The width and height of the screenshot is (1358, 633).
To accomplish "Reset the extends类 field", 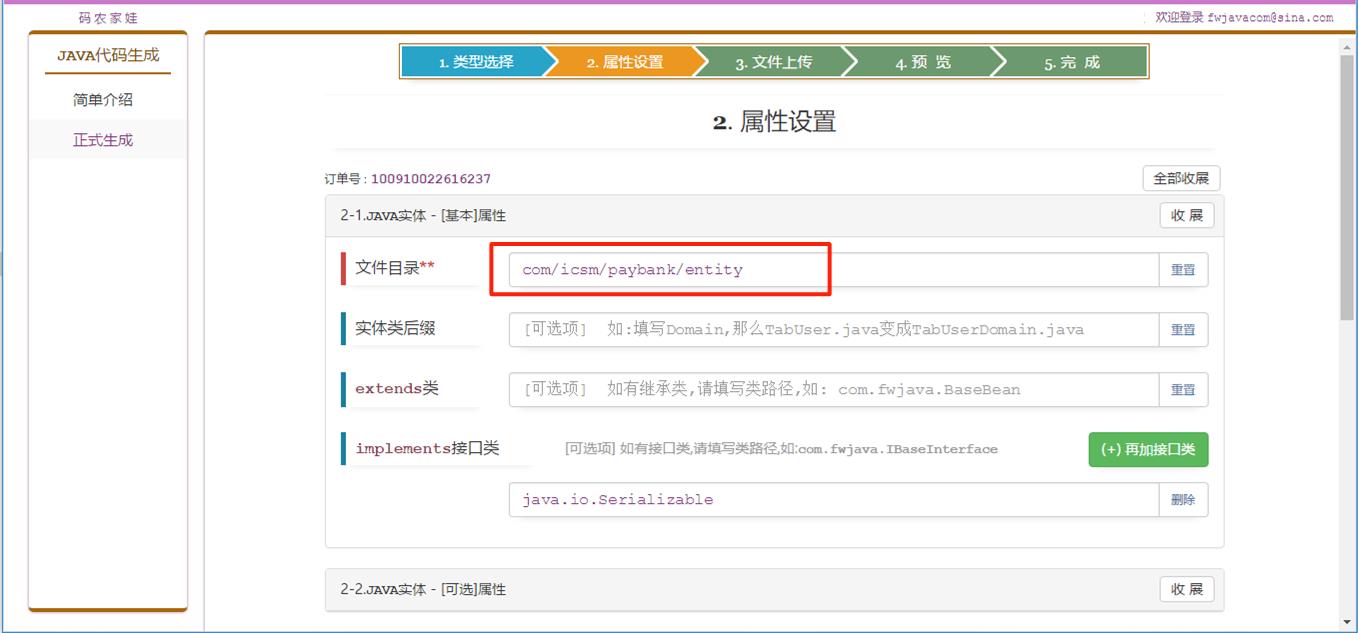I will 1183,390.
